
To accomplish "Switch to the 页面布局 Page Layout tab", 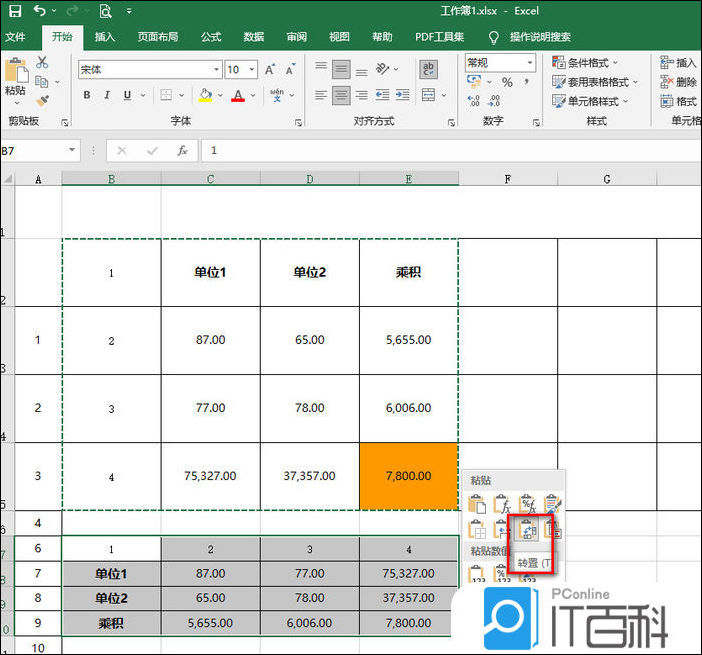I will [158, 37].
